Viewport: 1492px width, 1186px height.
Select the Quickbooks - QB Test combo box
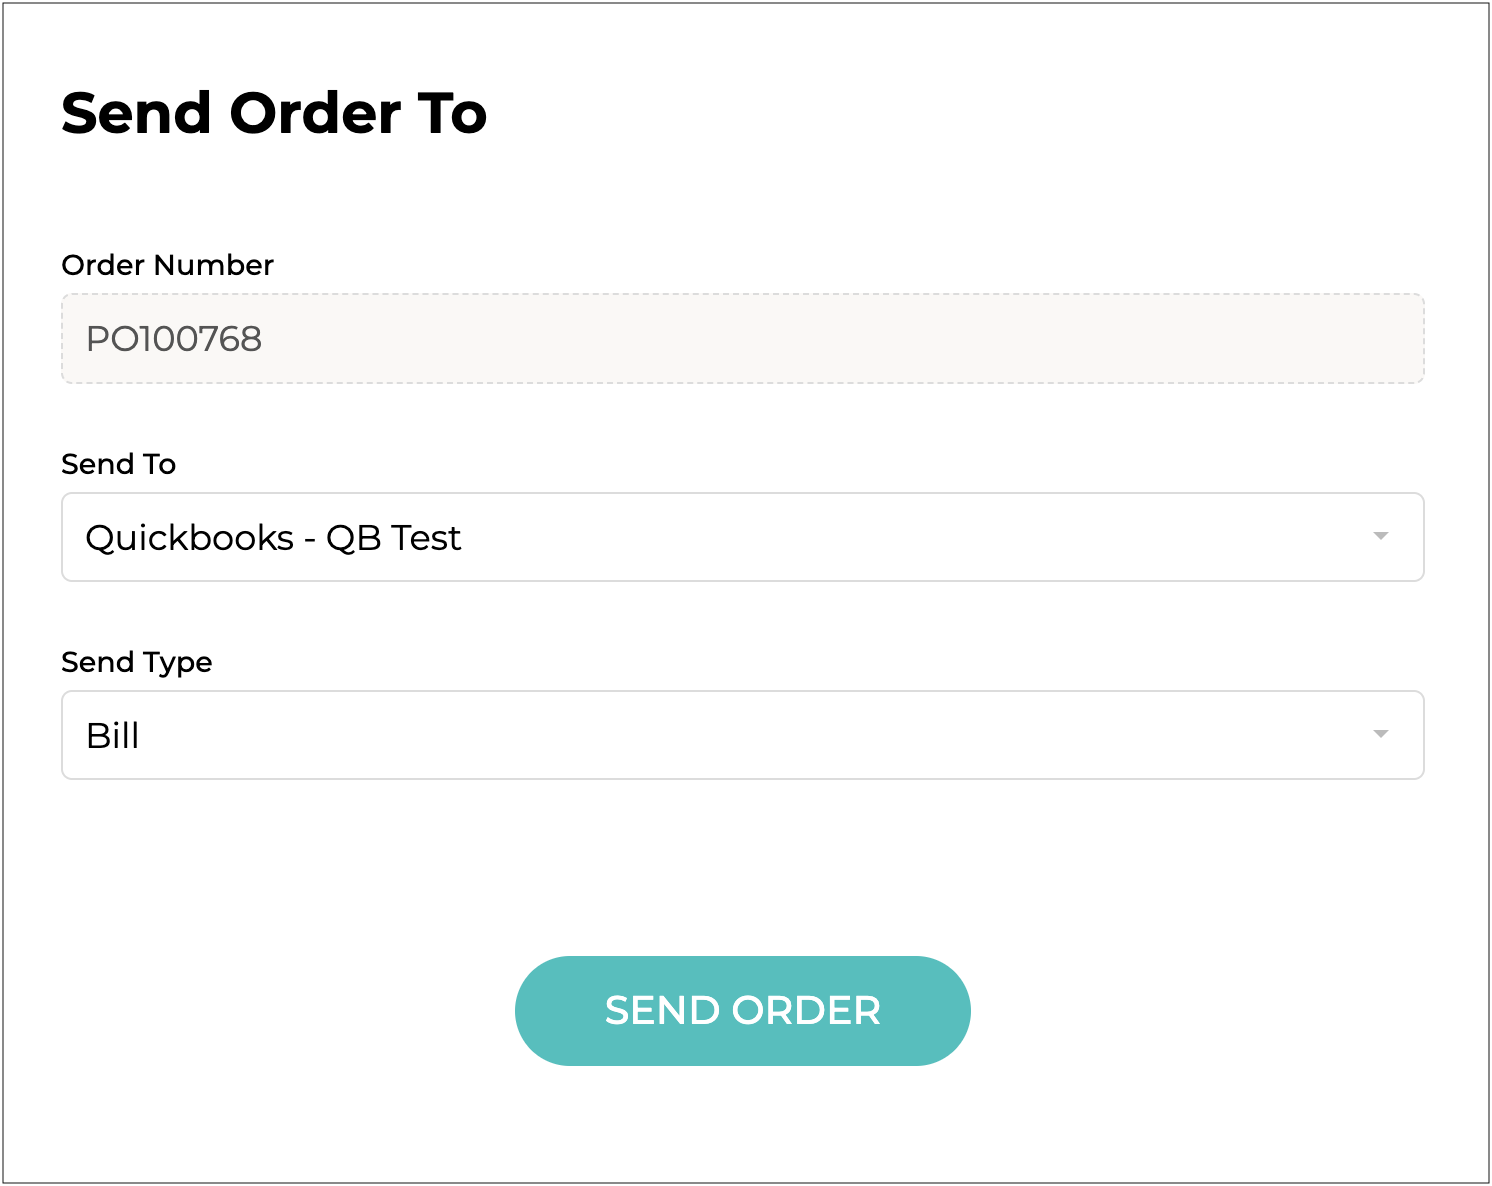click(742, 537)
